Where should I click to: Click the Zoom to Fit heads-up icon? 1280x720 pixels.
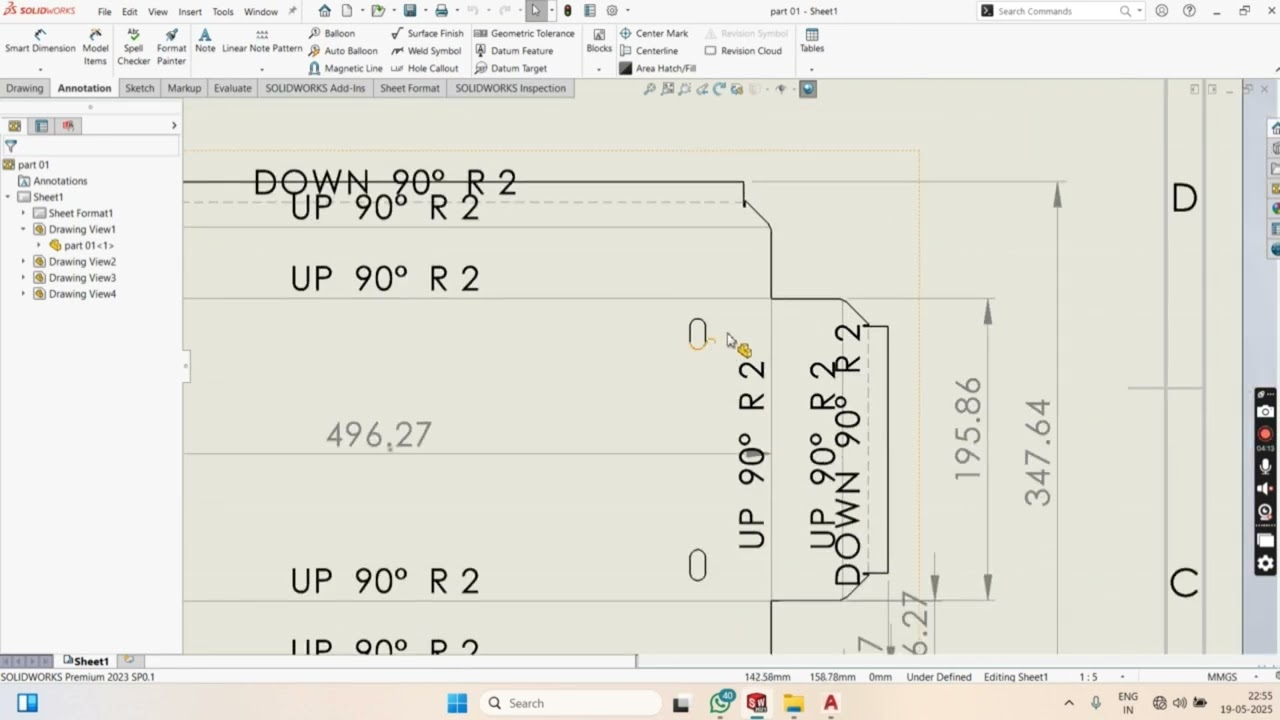pos(649,89)
